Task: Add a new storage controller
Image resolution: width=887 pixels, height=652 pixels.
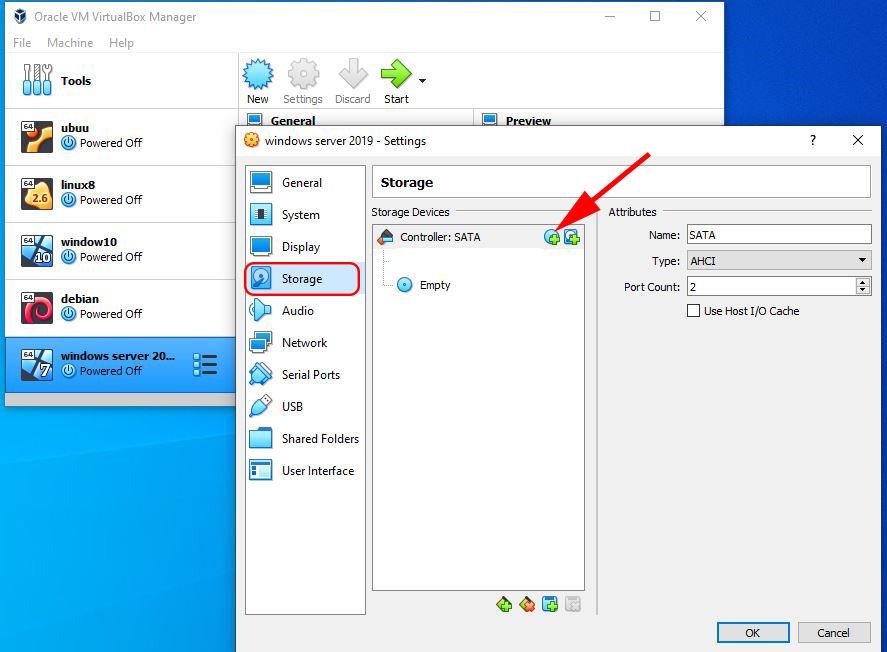Action: [505, 604]
